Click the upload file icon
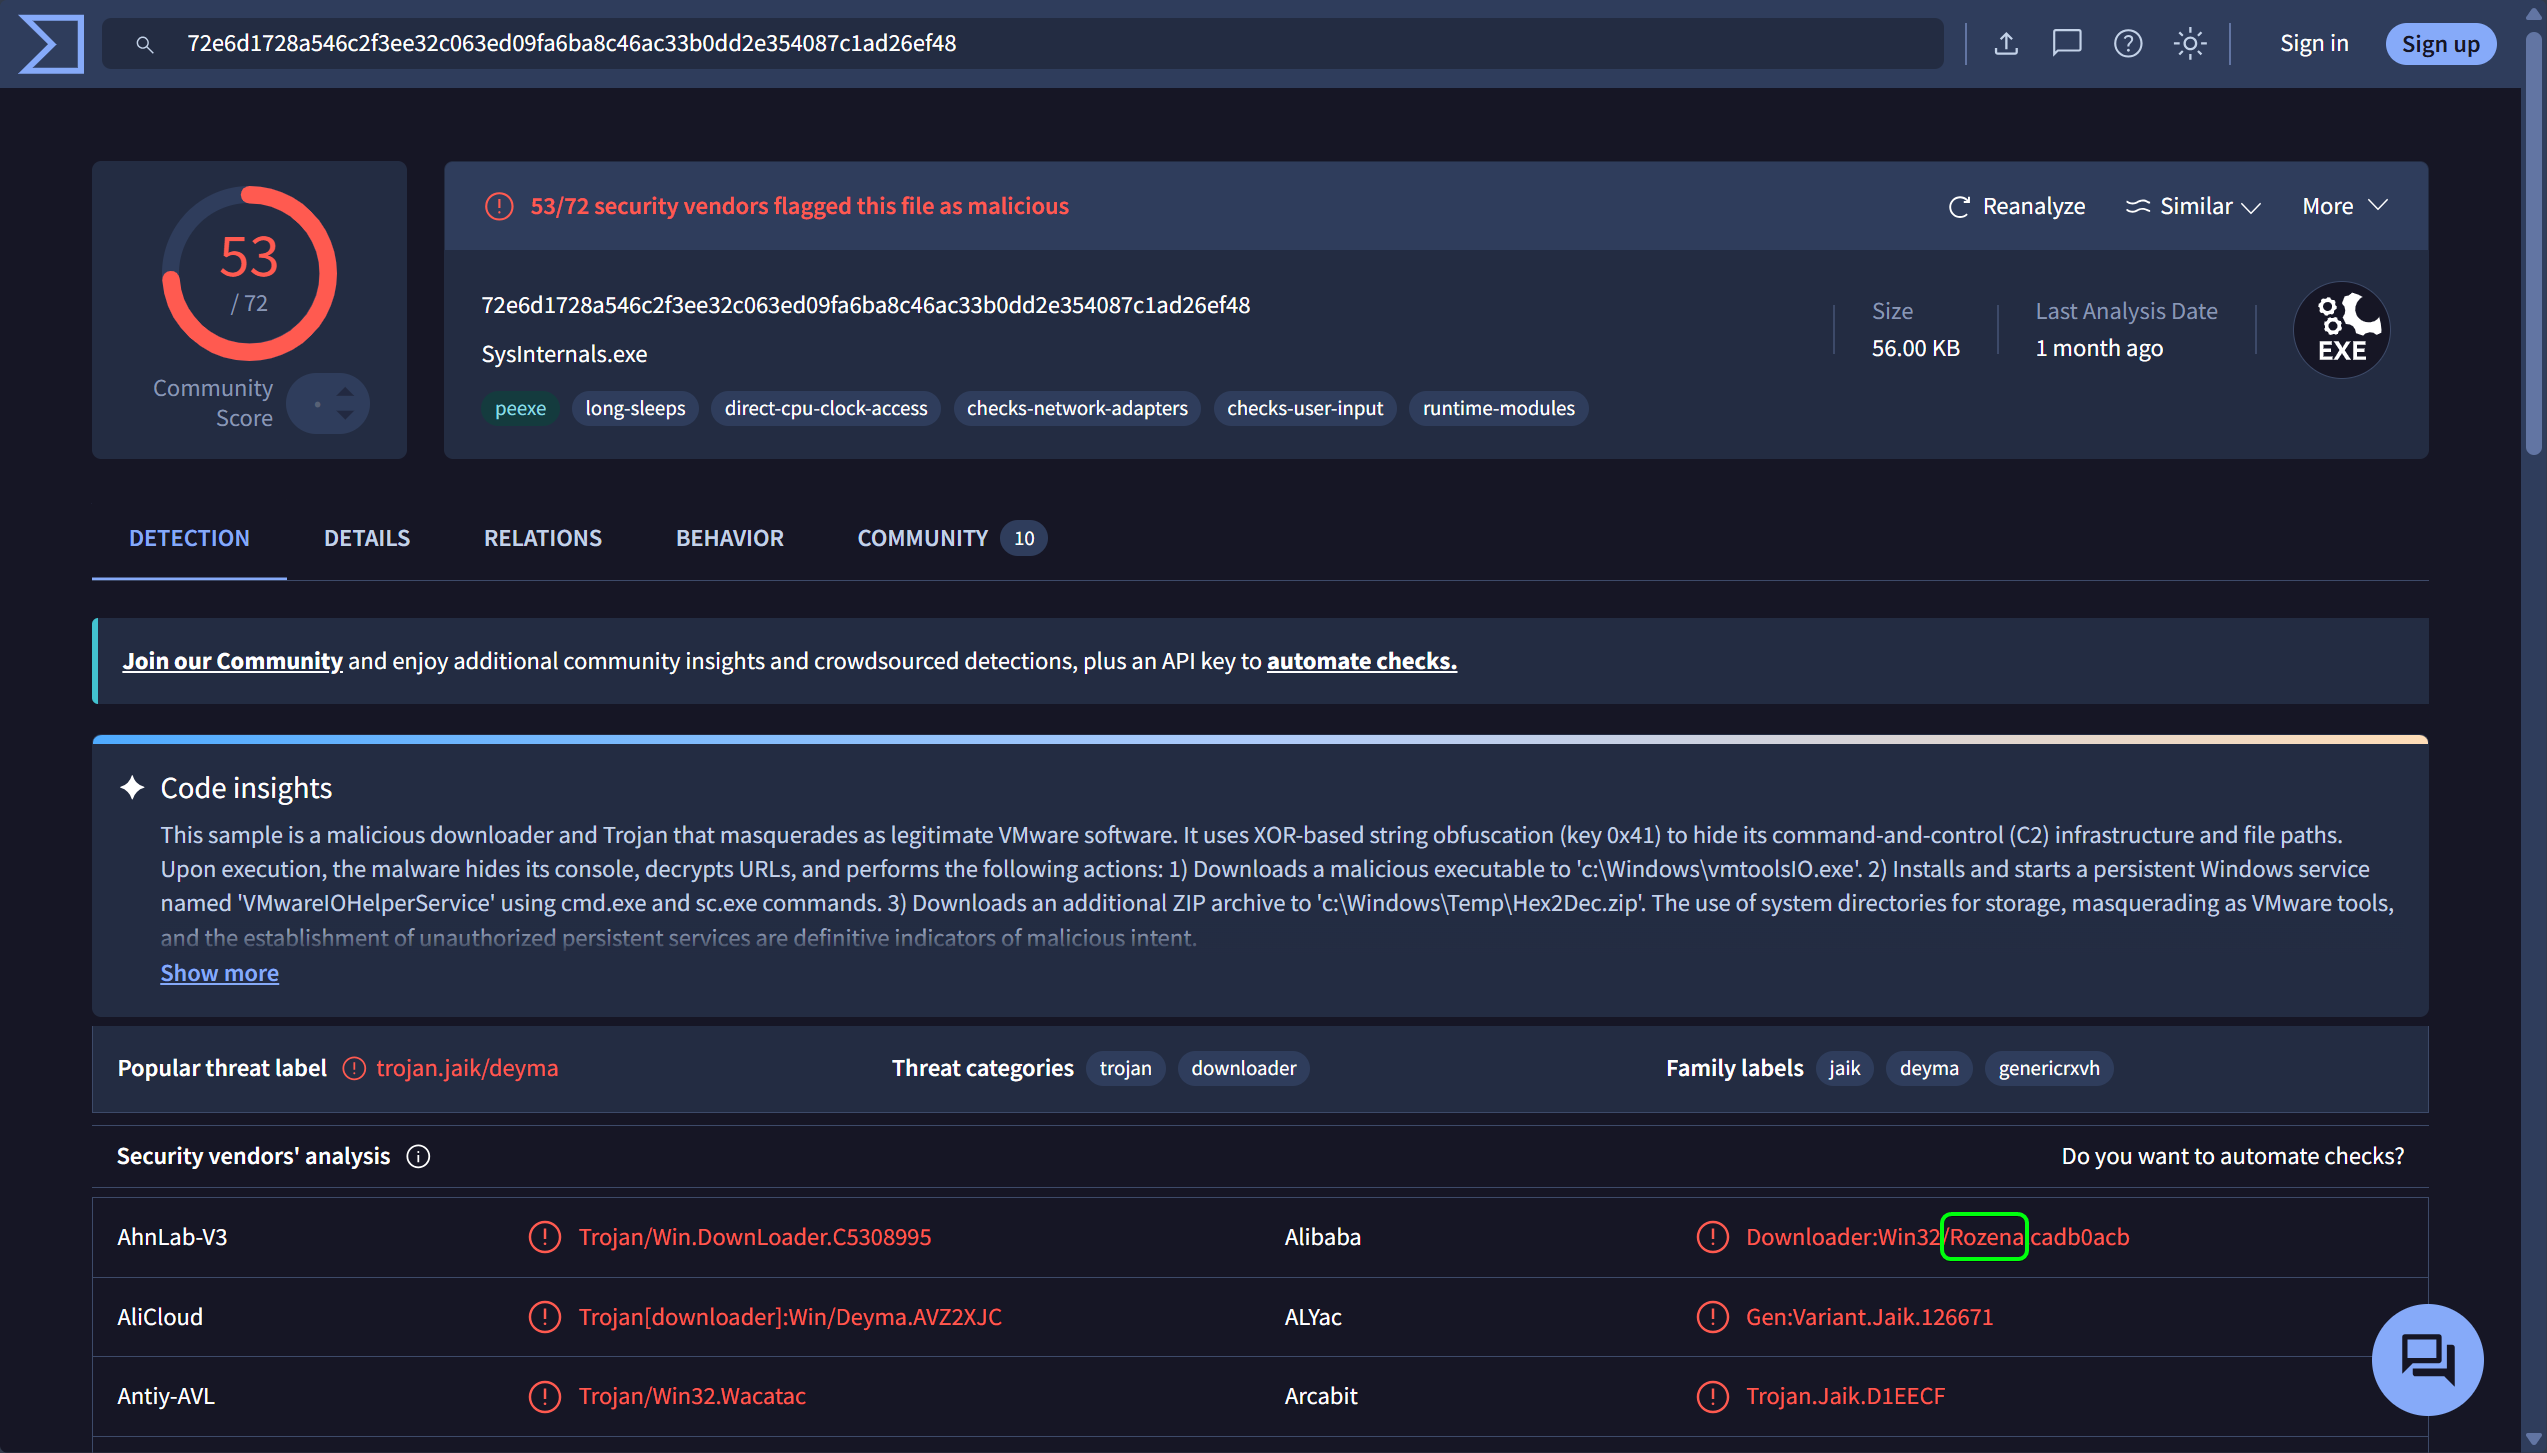The image size is (2547, 1453). (x=2005, y=44)
